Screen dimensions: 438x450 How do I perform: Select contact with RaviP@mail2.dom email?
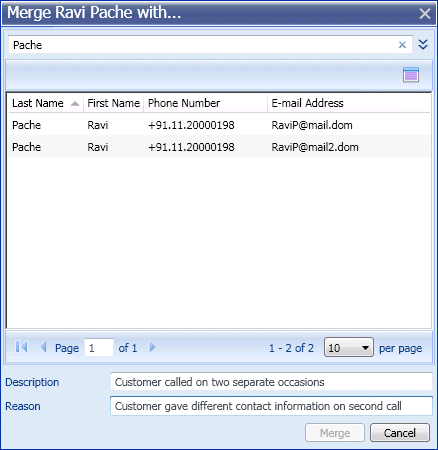click(x=219, y=147)
